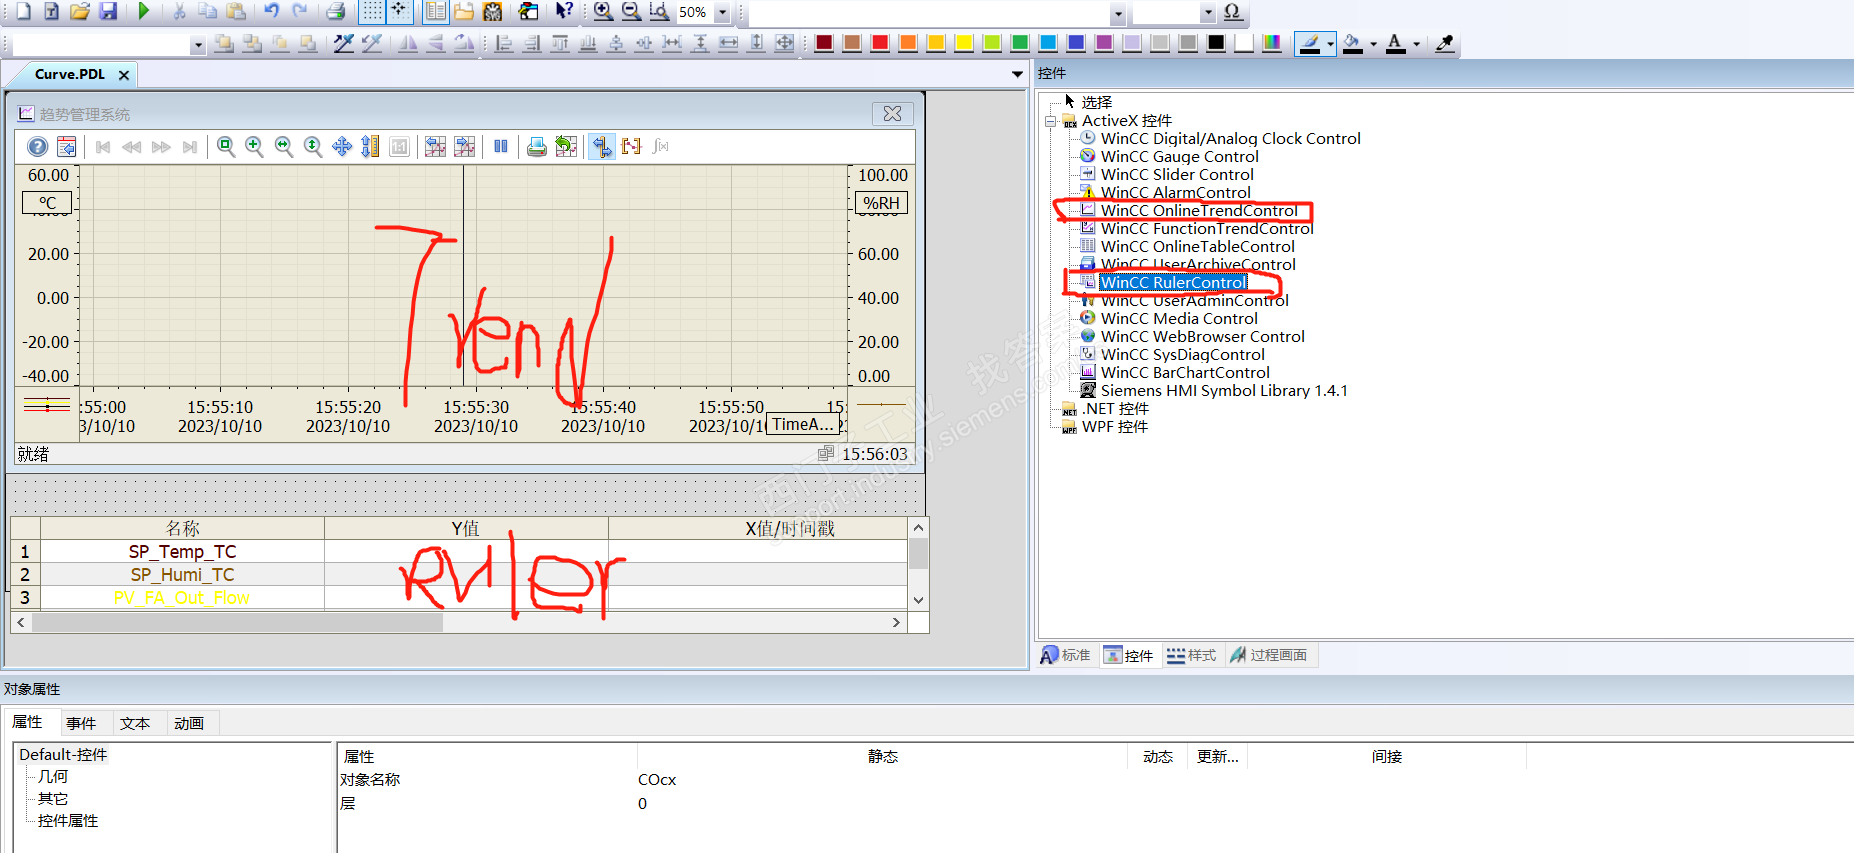Open the font color dropdown arrow
The height and width of the screenshot is (853, 1854).
1416,44
